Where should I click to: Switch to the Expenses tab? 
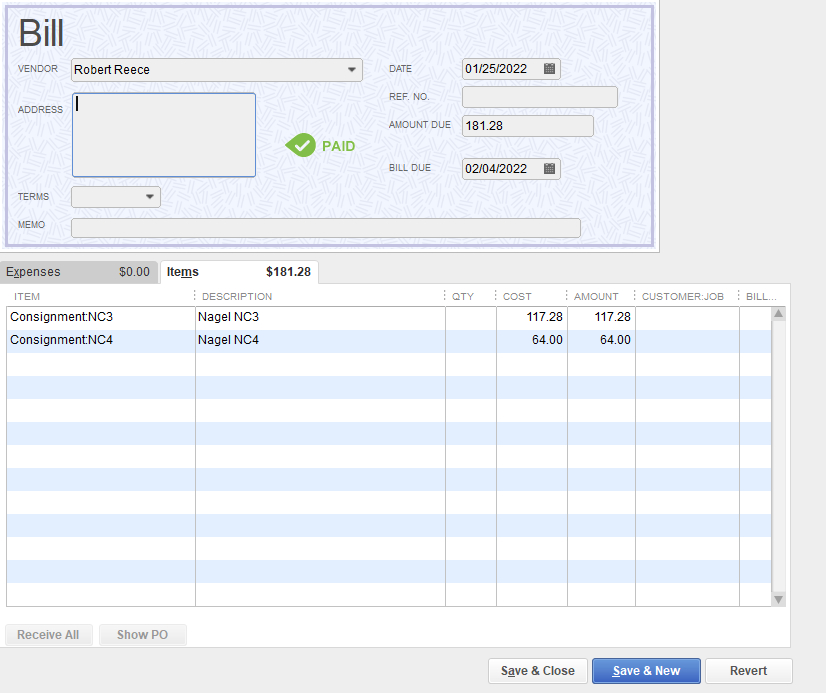[x=78, y=272]
